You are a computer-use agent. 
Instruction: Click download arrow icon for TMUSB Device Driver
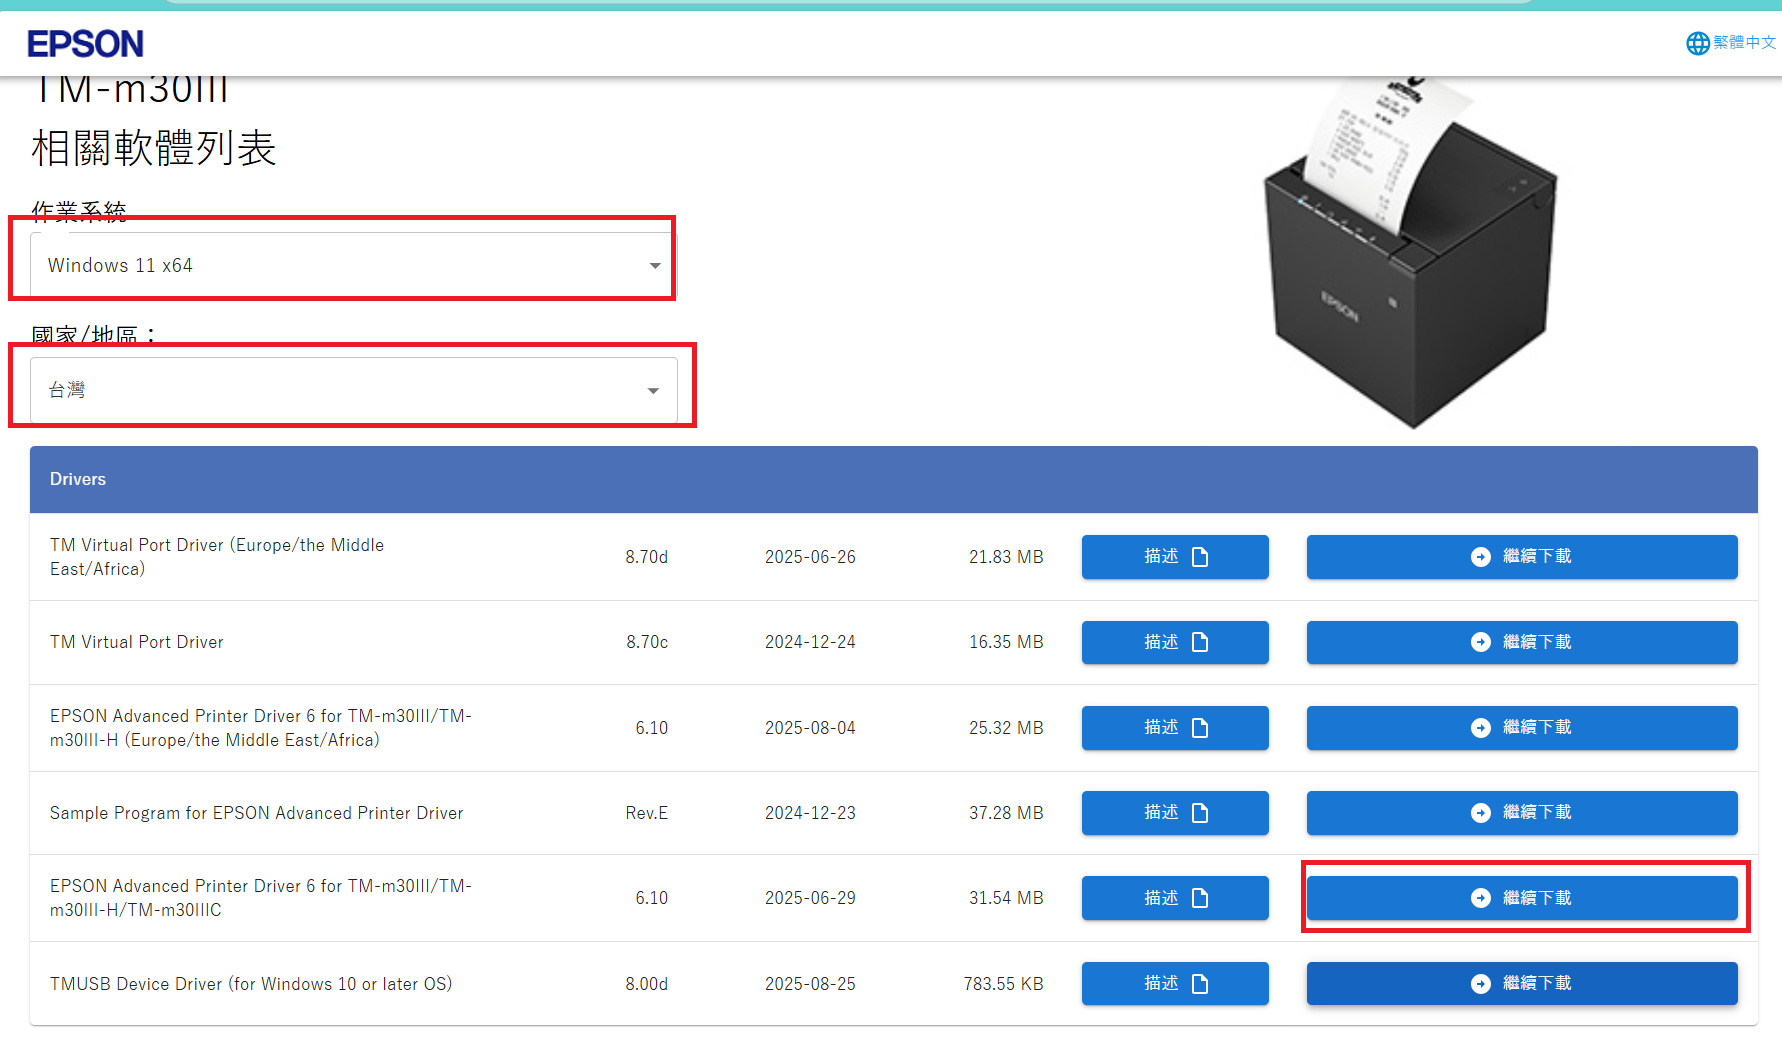(1480, 984)
